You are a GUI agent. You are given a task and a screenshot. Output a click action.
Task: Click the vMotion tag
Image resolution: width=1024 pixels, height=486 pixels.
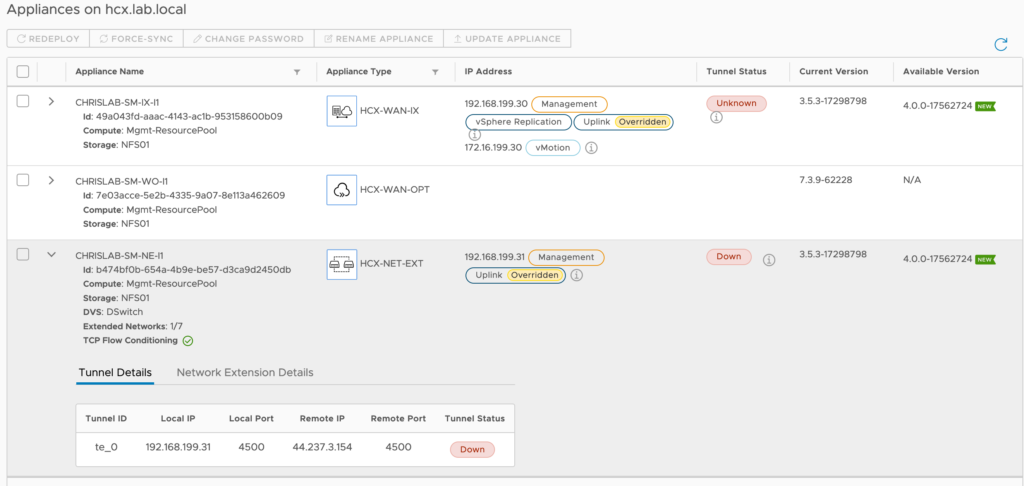(x=552, y=148)
